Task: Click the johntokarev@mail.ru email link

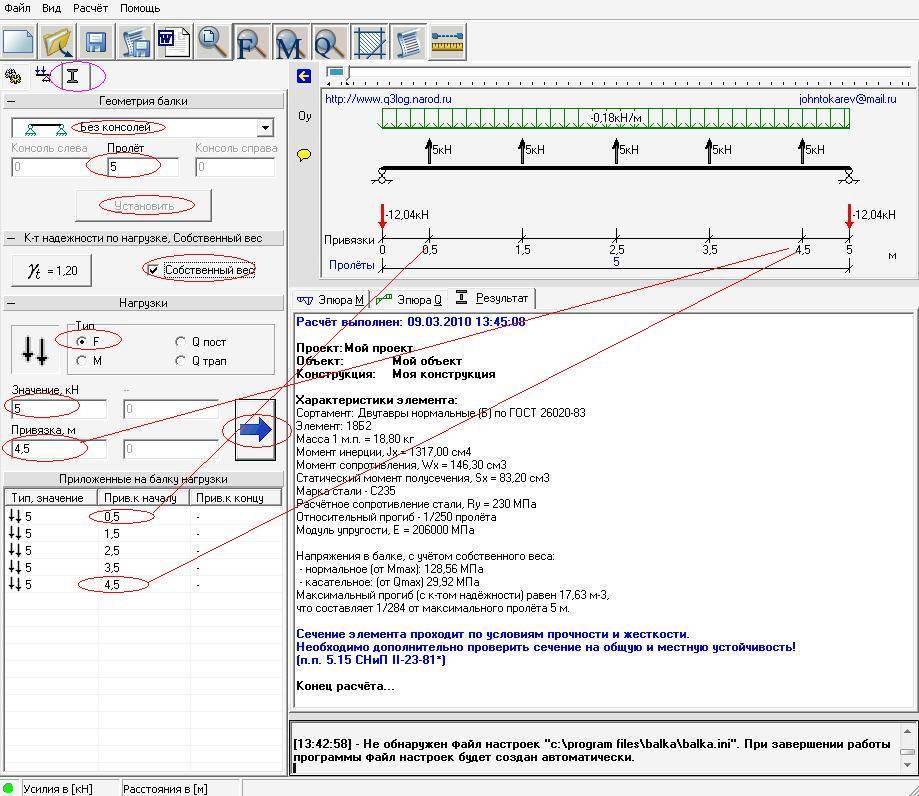Action: [x=847, y=99]
